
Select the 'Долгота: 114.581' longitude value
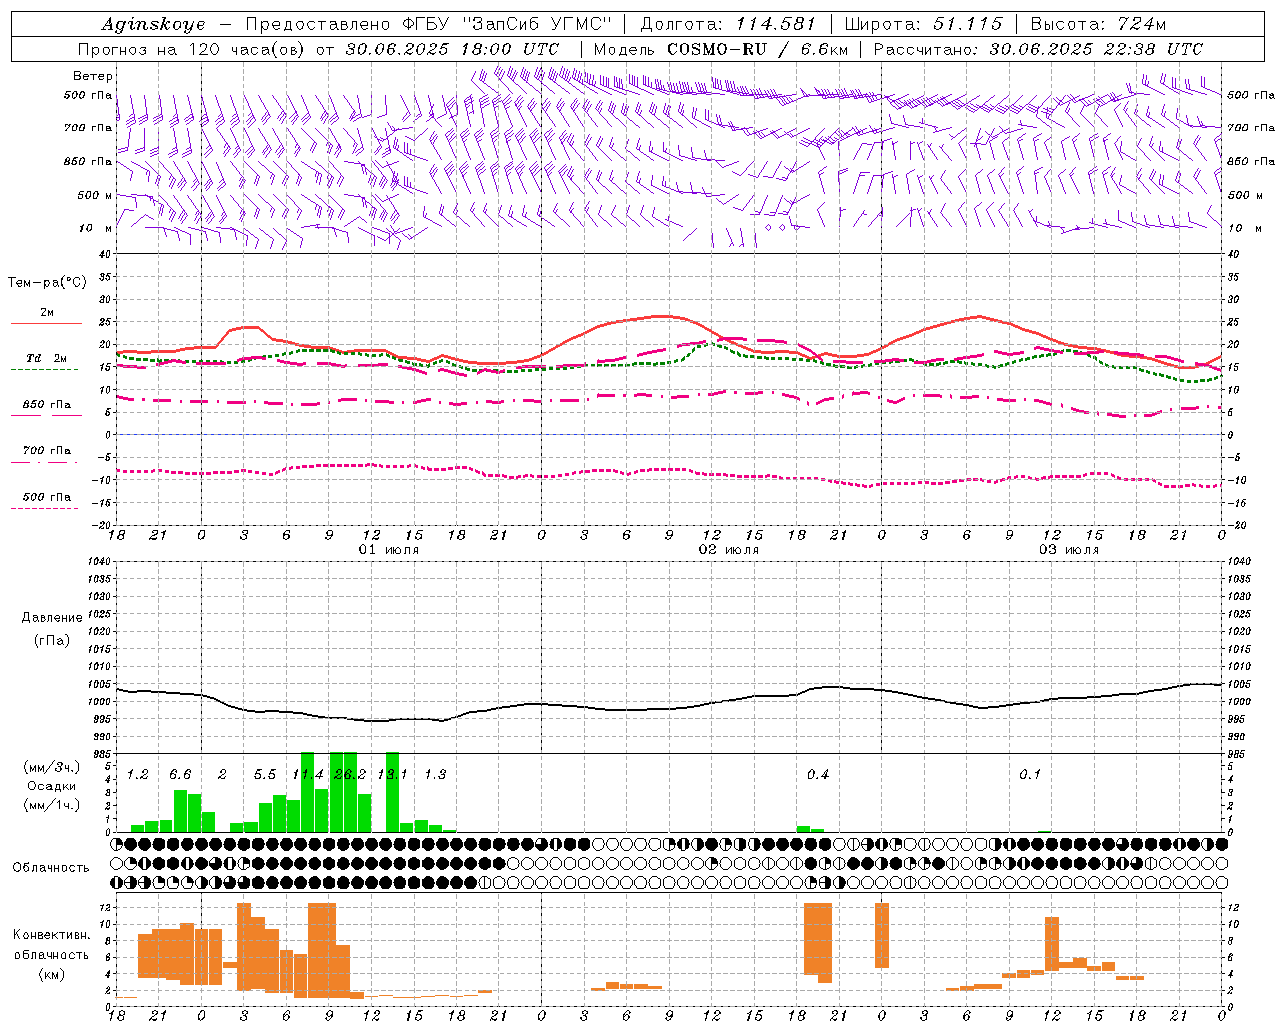tap(728, 24)
